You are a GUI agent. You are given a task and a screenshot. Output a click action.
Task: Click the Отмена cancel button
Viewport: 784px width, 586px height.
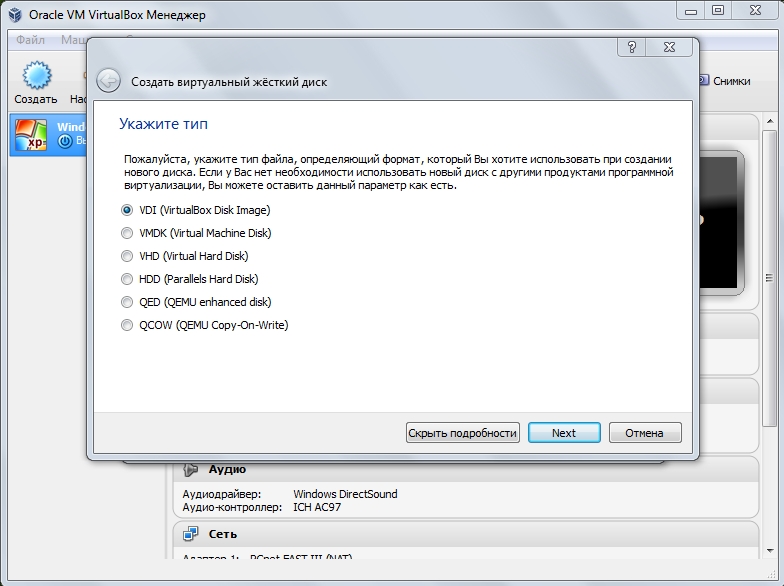(644, 432)
